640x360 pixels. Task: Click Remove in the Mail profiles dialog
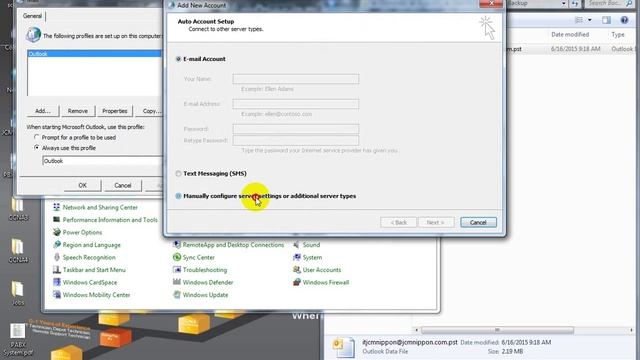tap(78, 111)
